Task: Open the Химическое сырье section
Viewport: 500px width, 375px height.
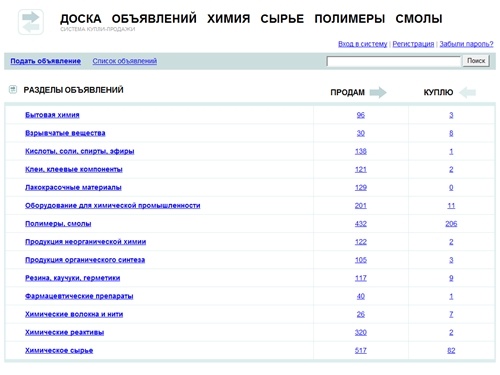Action: tap(59, 350)
